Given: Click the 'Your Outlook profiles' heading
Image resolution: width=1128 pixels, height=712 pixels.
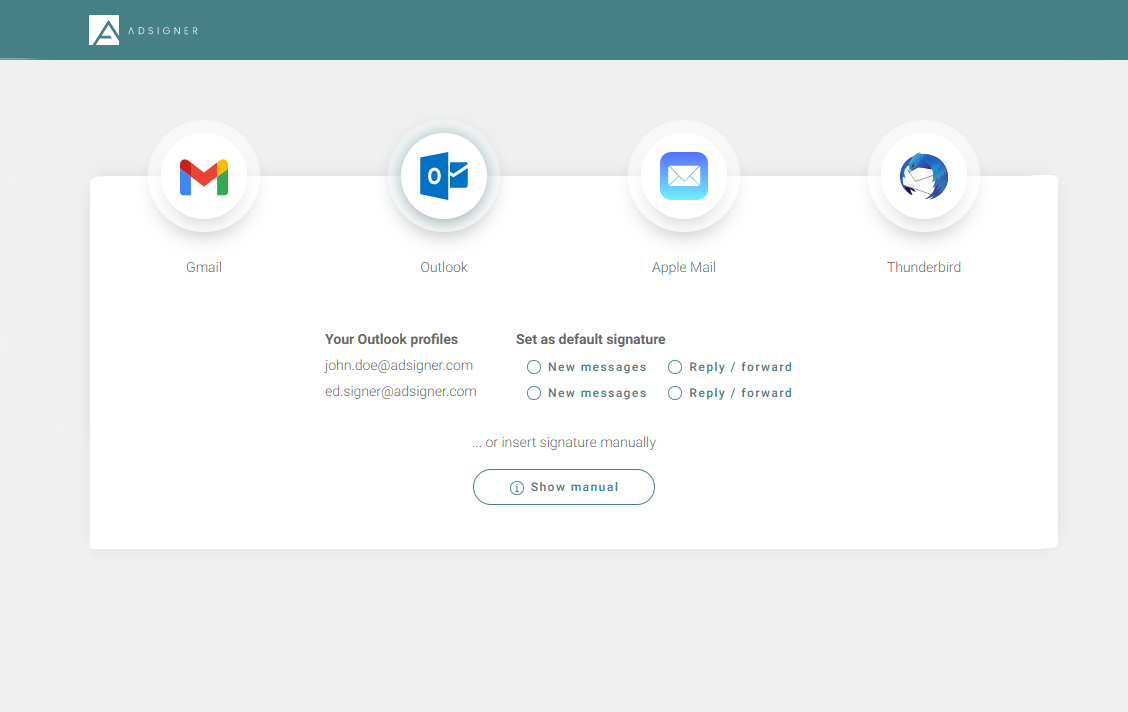Looking at the screenshot, I should (391, 339).
